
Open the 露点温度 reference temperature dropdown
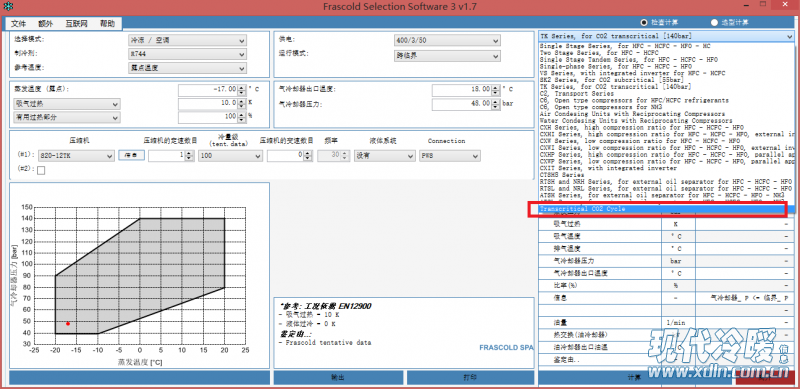187,67
